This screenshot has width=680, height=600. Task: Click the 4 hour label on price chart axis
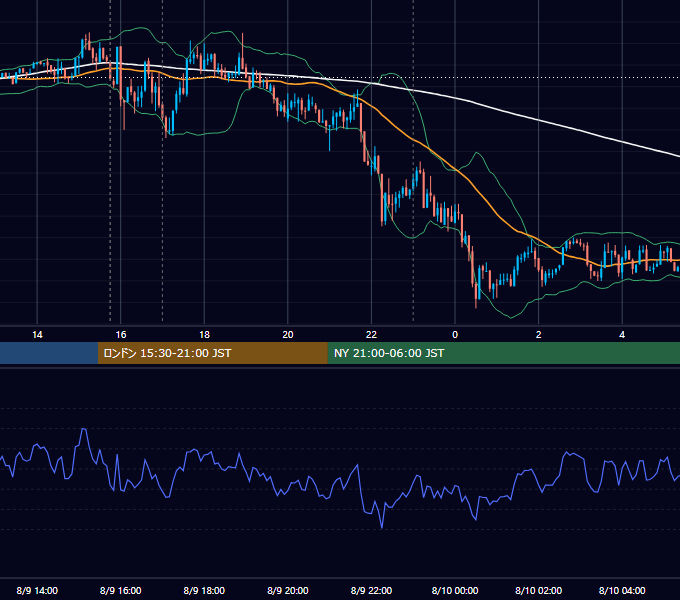coord(622,335)
